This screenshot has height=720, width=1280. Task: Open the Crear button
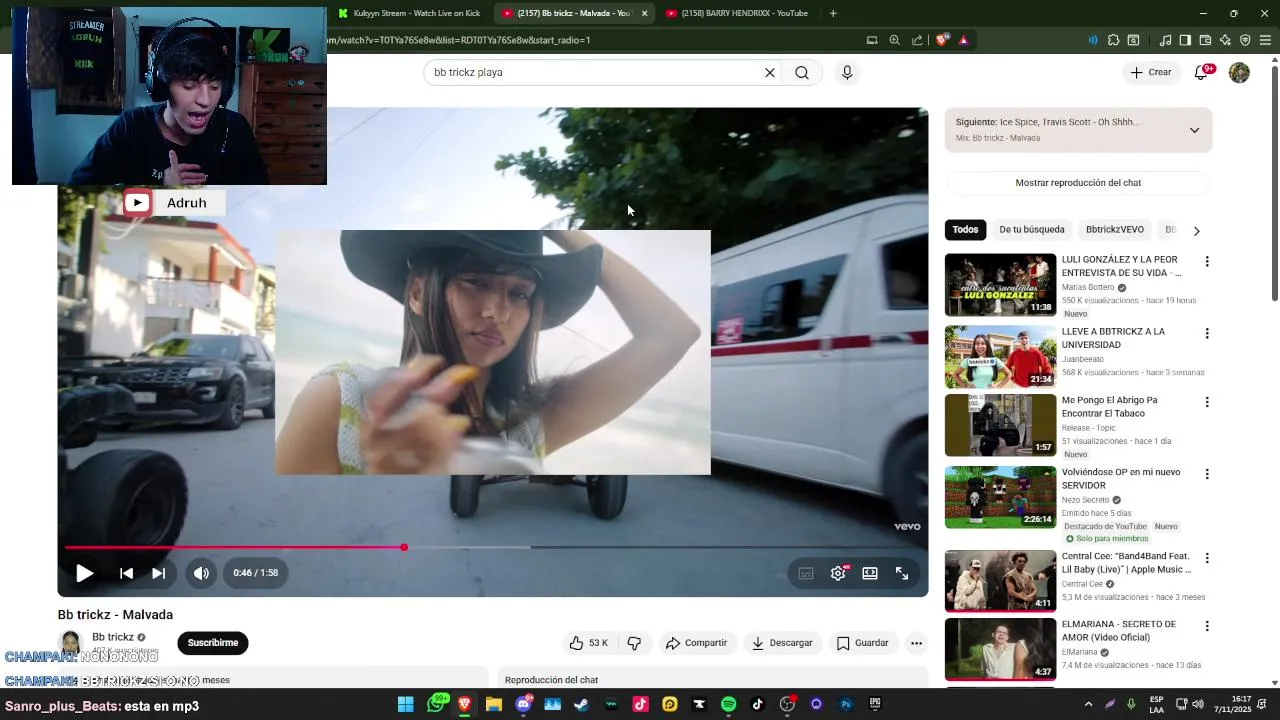pos(1151,72)
